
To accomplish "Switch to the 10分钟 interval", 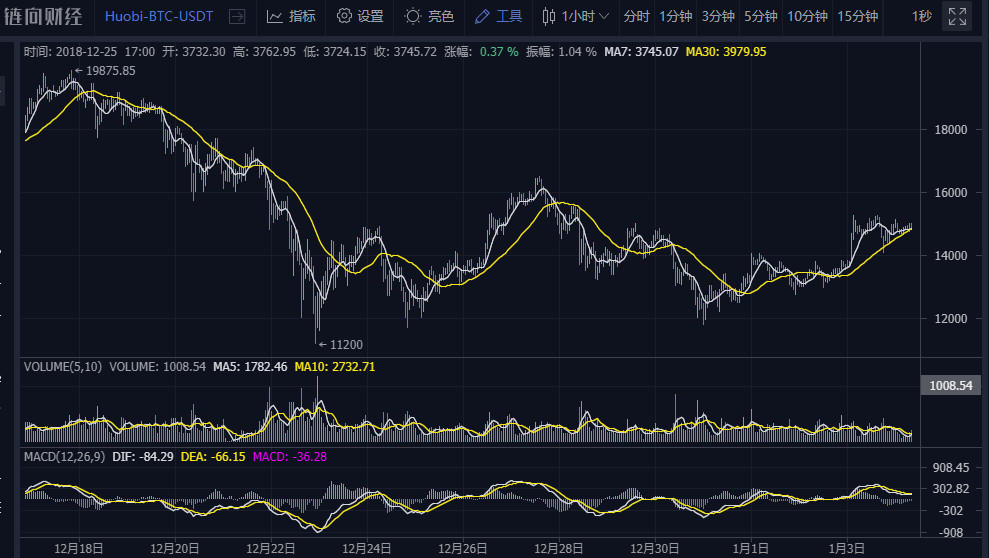I will 807,16.
